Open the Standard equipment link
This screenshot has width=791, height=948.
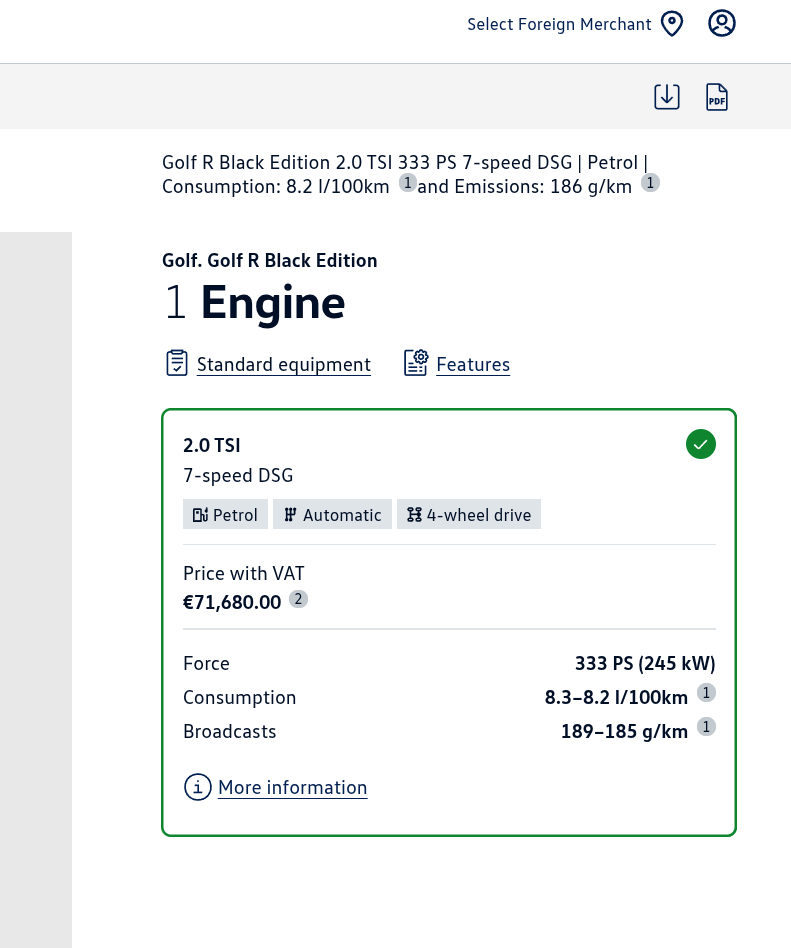(284, 365)
